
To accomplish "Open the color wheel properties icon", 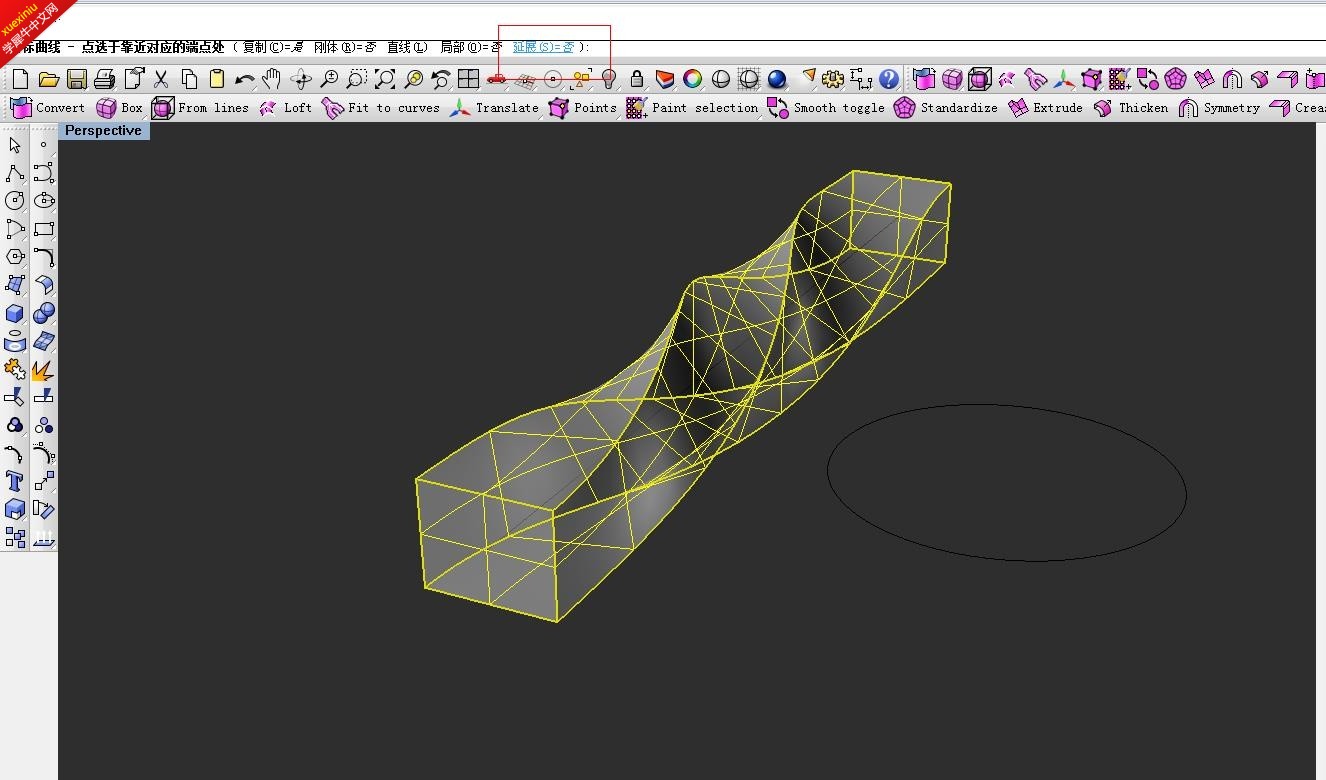I will click(693, 79).
